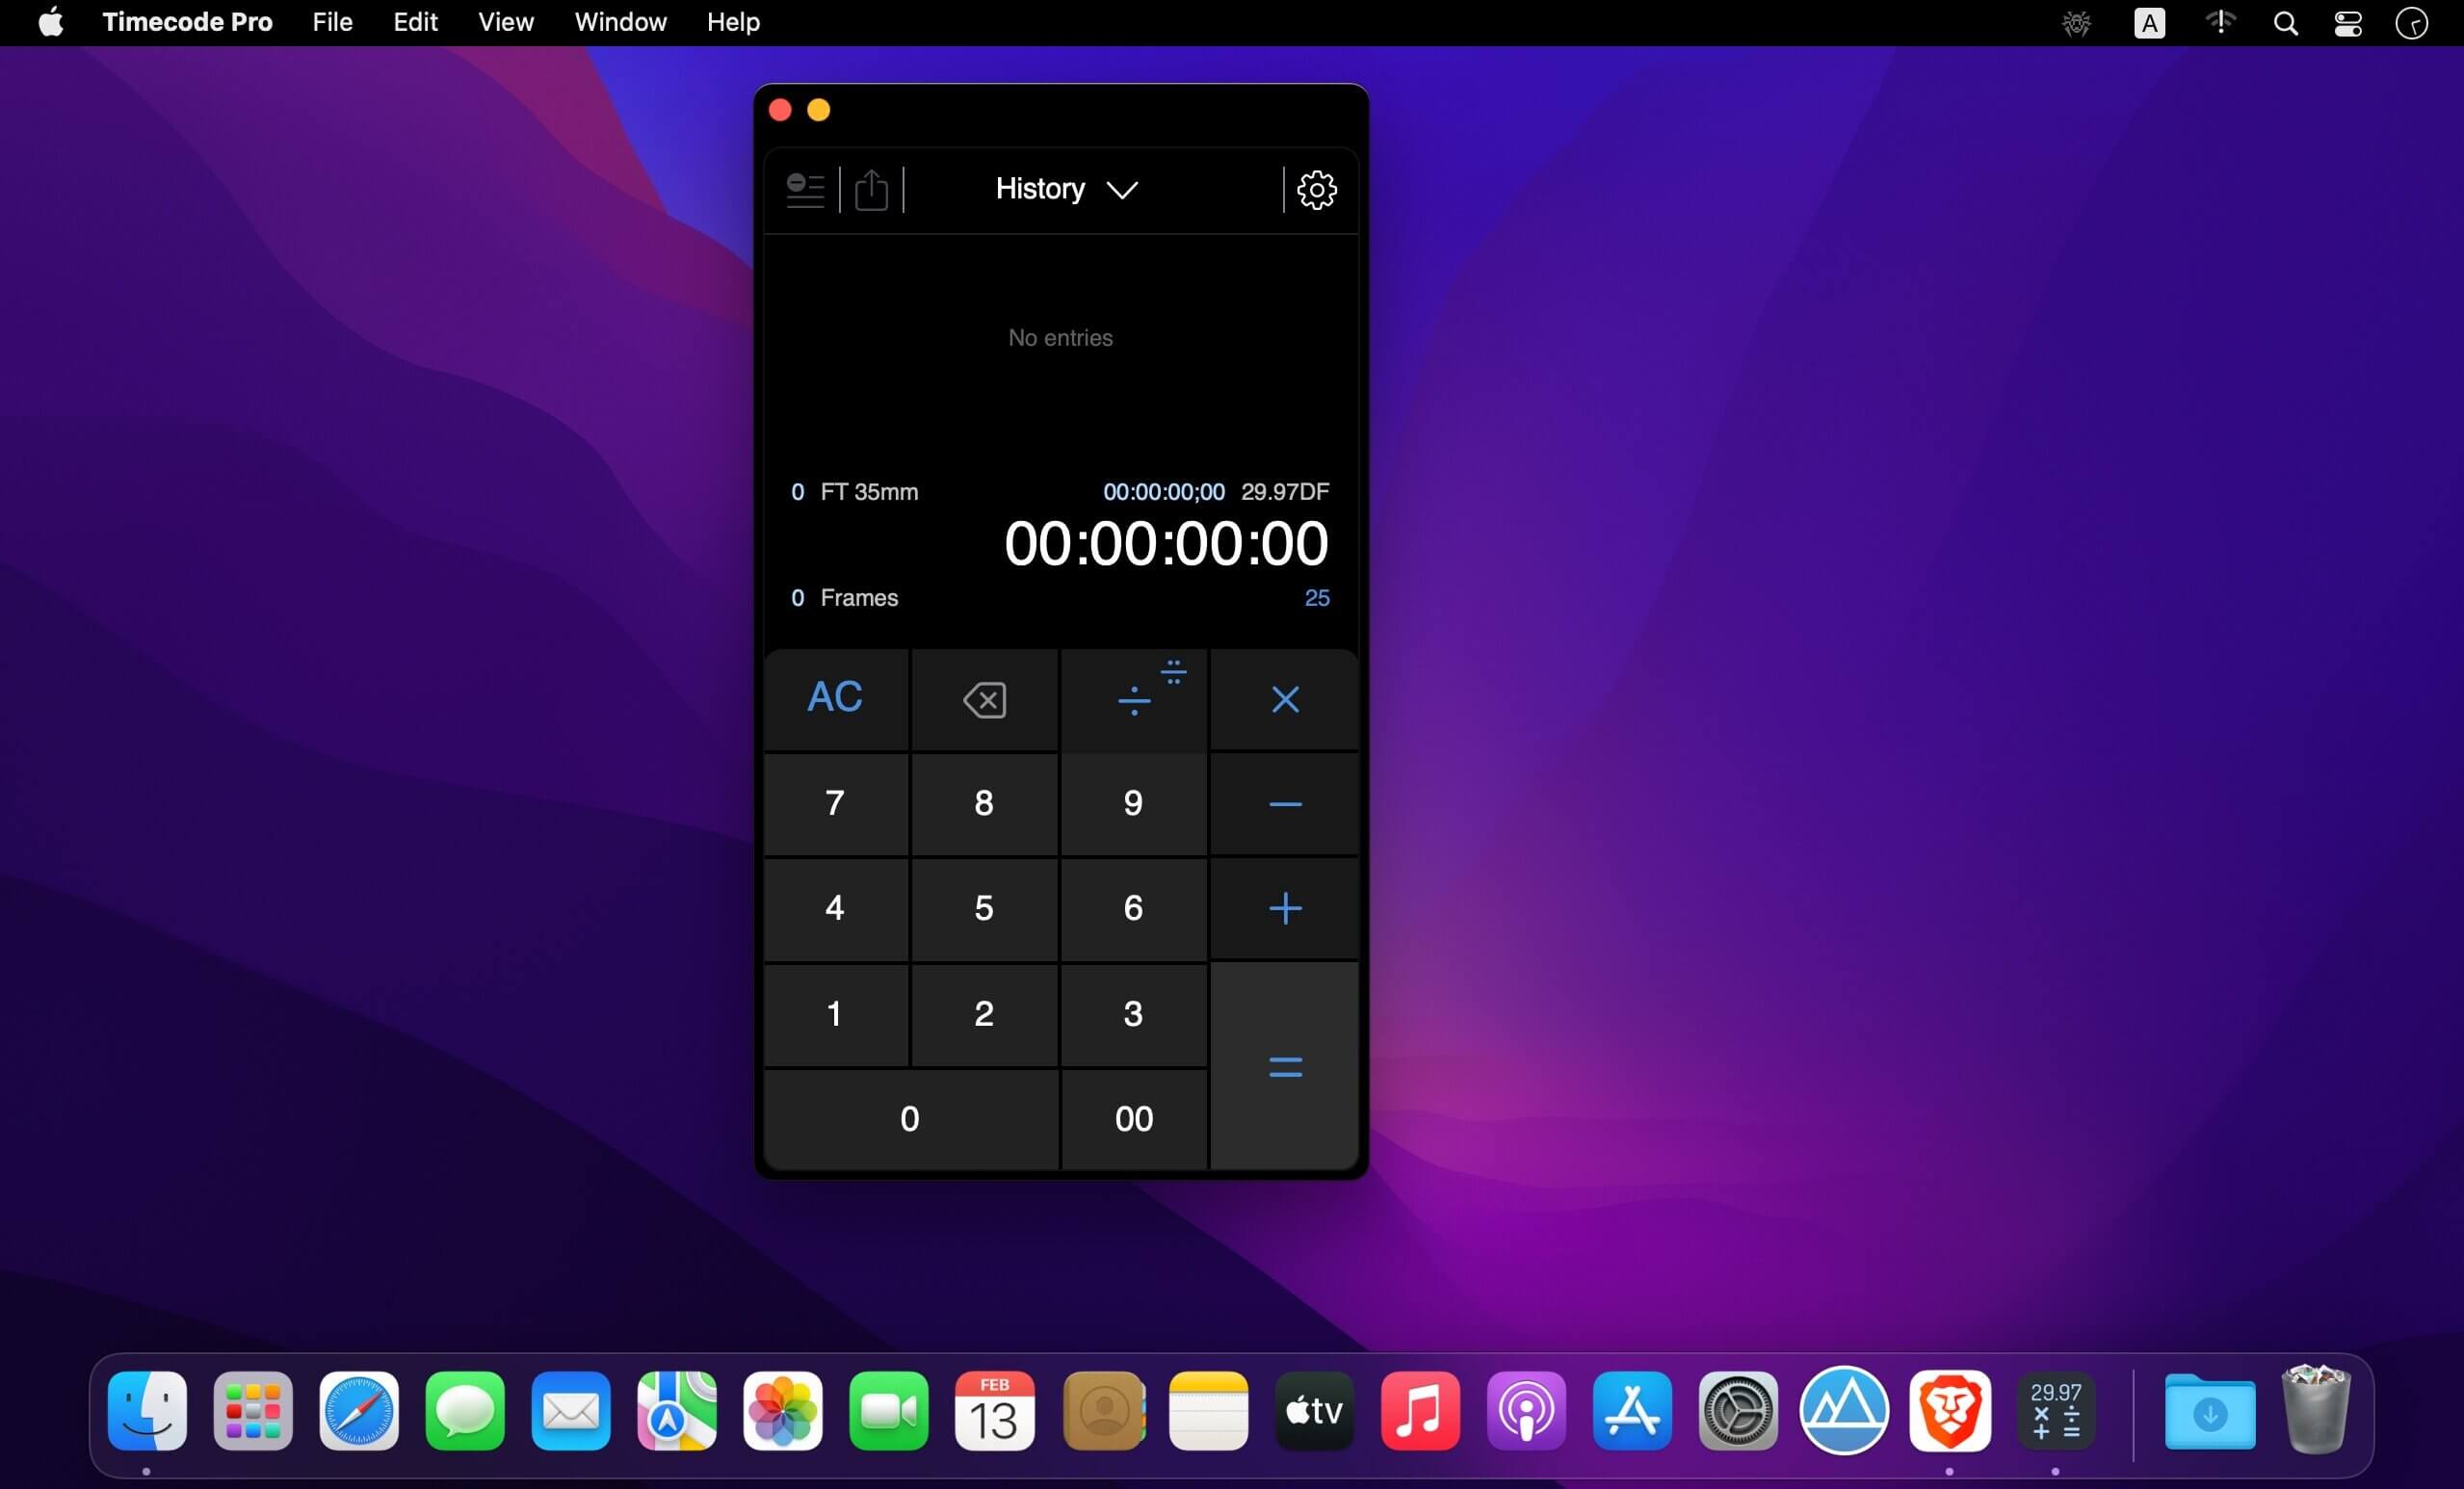Screen dimensions: 2464x1489
Task: Toggle the 29.97DF drop-frame mode
Action: pos(1285,491)
